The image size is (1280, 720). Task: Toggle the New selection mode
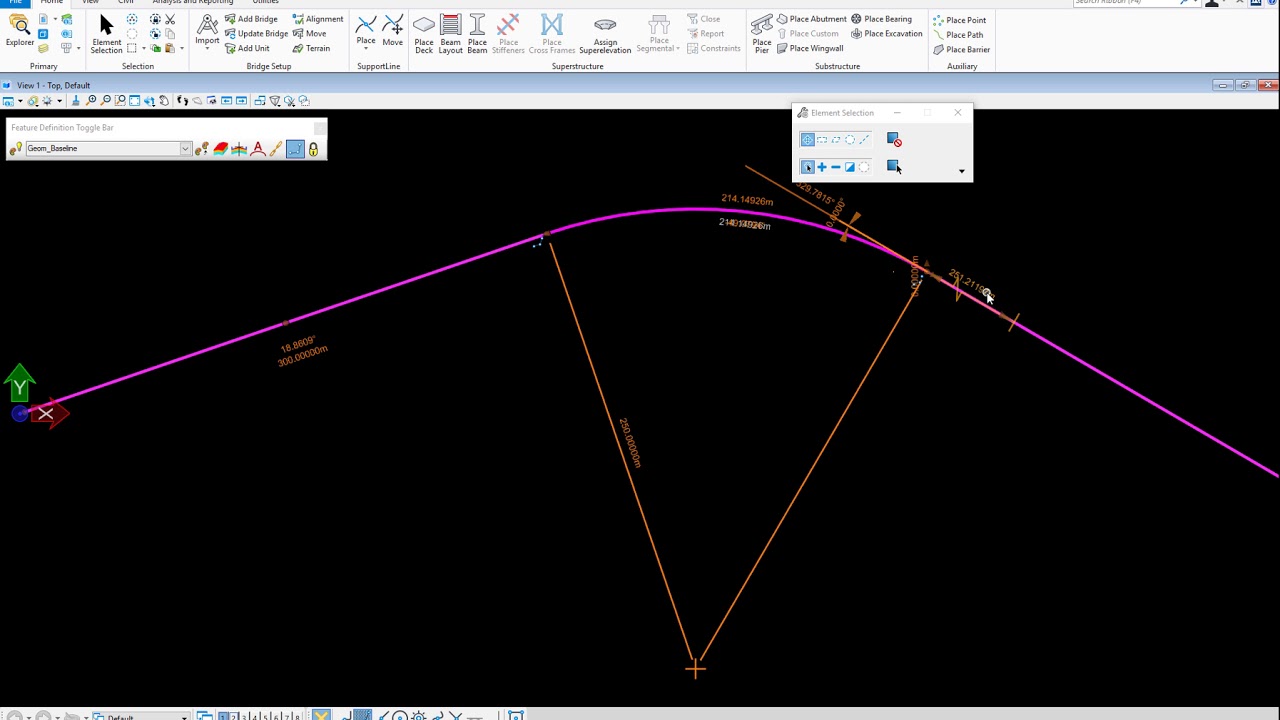pos(807,167)
